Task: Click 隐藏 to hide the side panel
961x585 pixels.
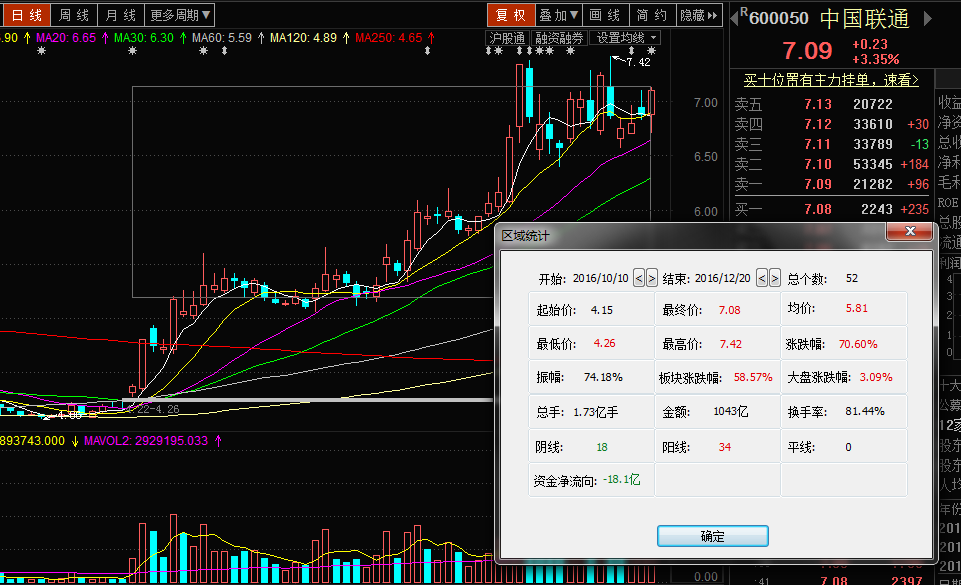Action: pyautogui.click(x=699, y=15)
